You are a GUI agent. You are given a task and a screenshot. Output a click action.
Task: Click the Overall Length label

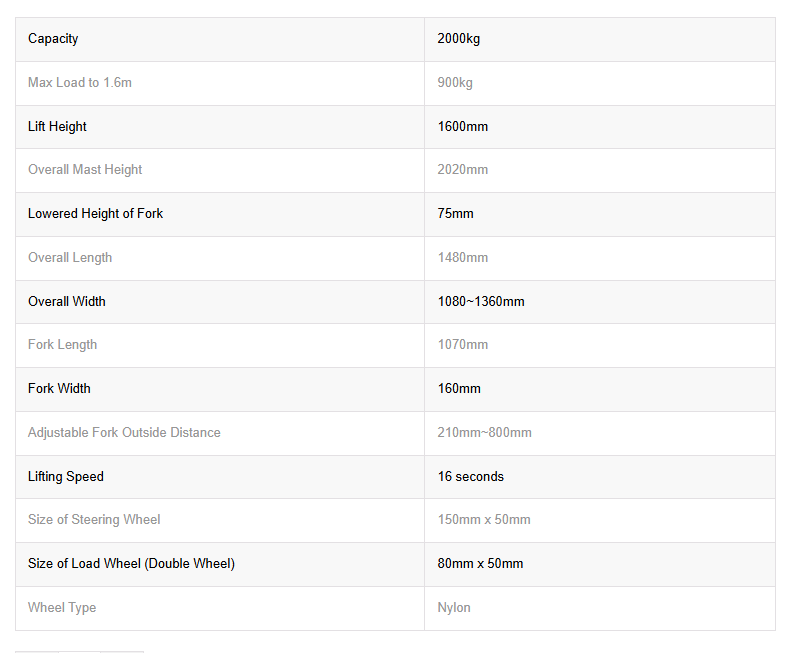[70, 258]
